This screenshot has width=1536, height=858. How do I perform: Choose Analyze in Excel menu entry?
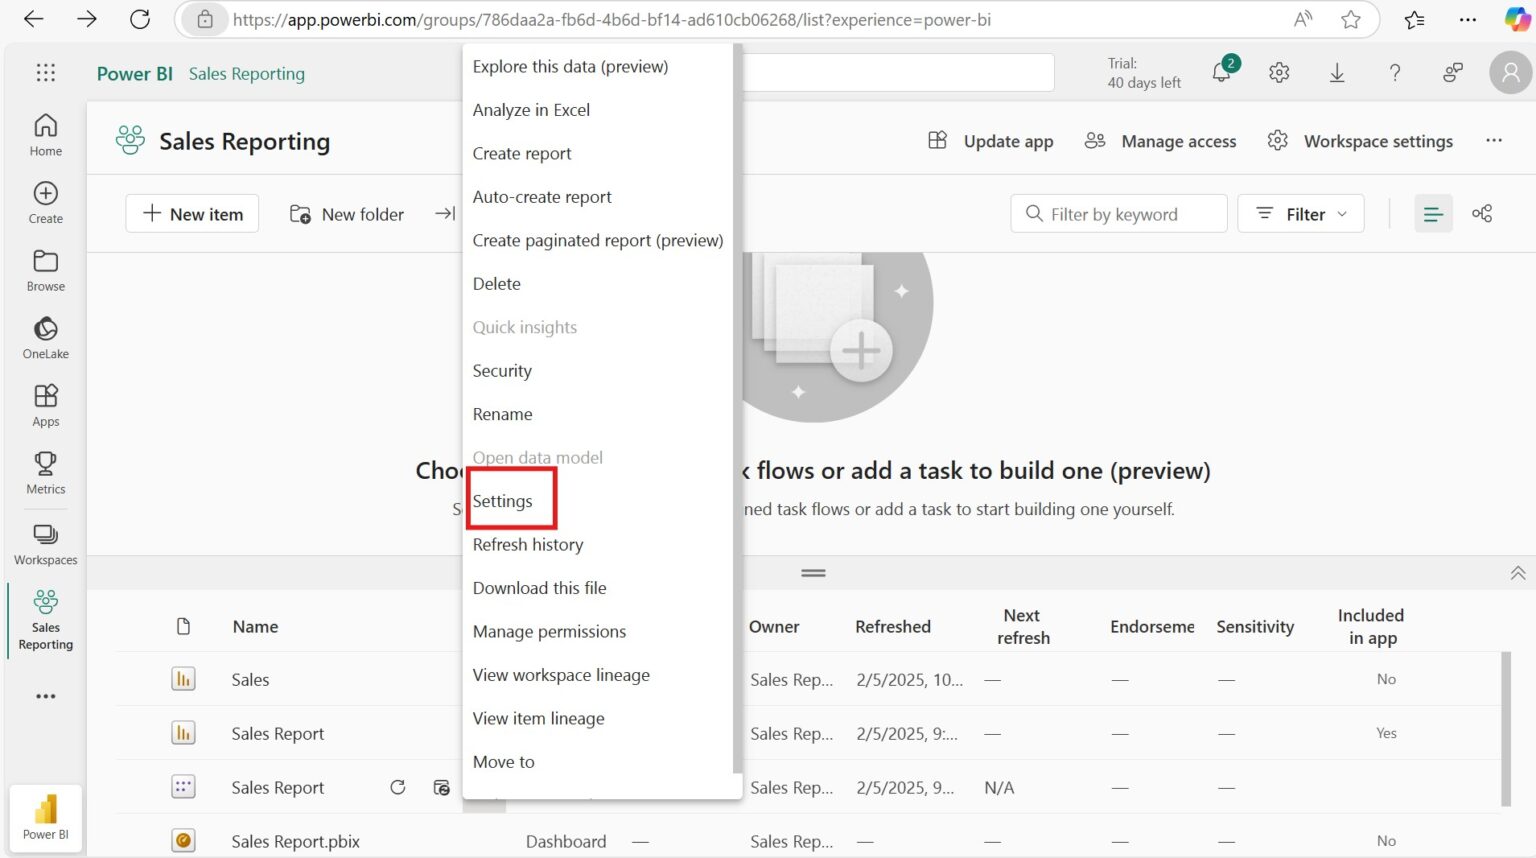[531, 110]
